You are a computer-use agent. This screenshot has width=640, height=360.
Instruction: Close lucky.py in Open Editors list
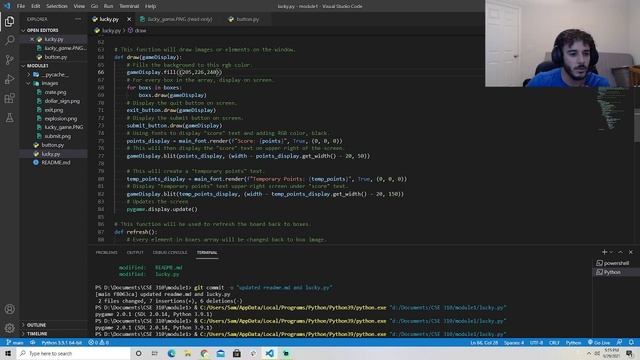[x=32, y=39]
